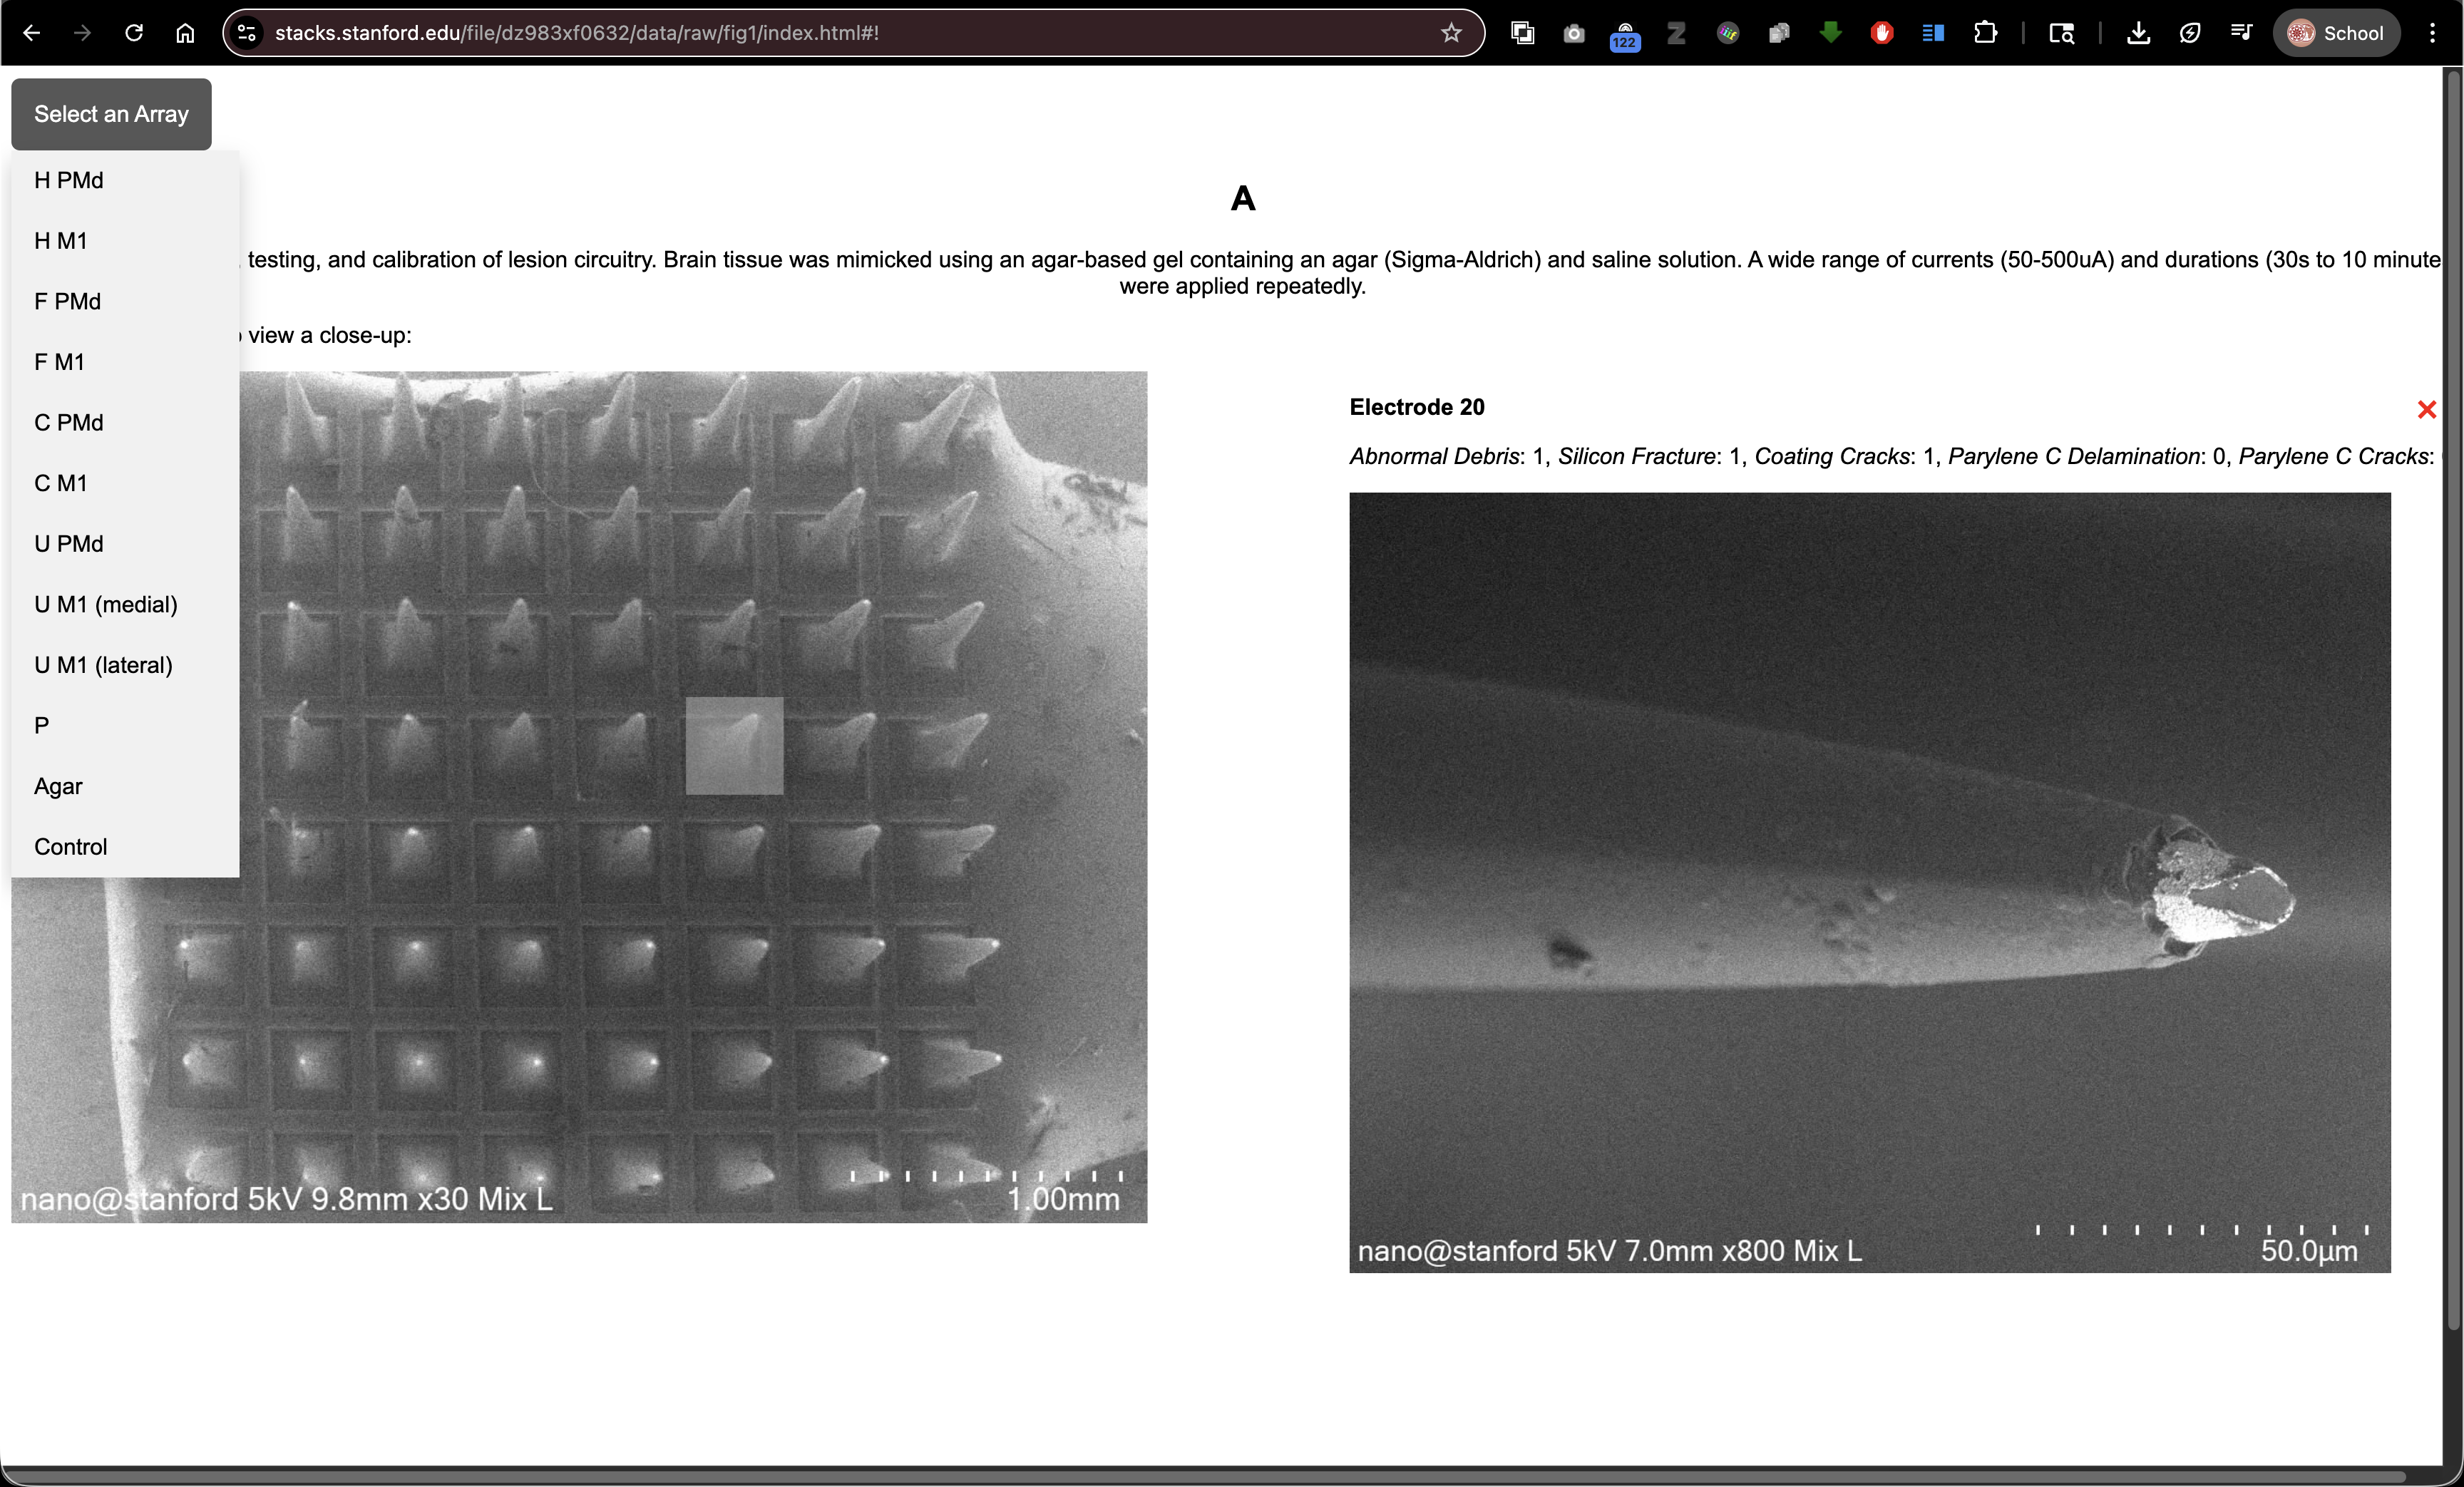Select U M1 (medial) array

(x=105, y=604)
